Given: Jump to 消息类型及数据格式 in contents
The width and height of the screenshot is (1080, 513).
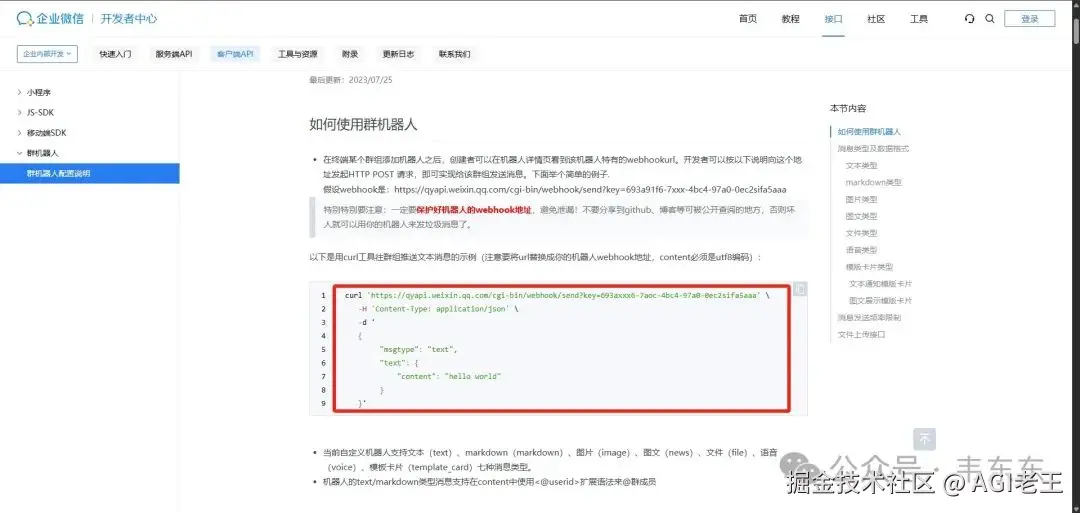Looking at the screenshot, I should coord(873,148).
